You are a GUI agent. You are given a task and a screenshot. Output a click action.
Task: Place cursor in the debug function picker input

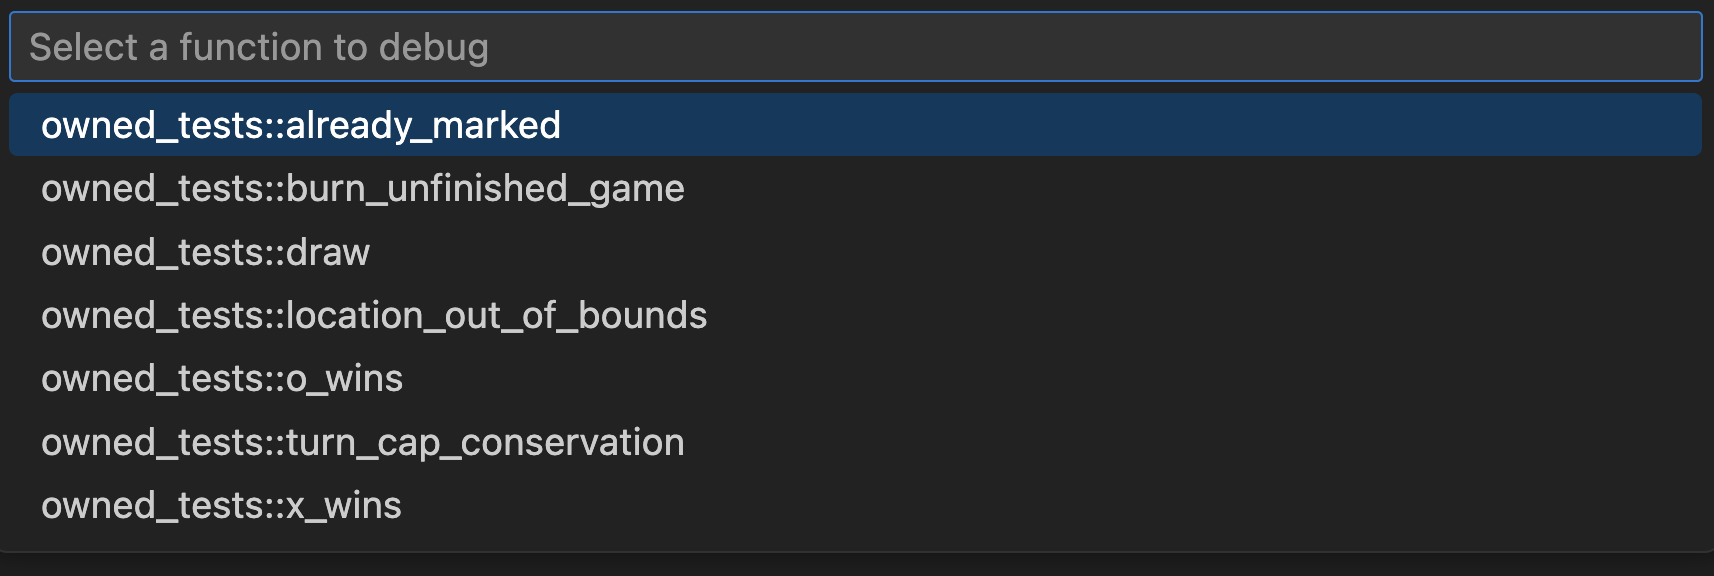pyautogui.click(x=855, y=47)
